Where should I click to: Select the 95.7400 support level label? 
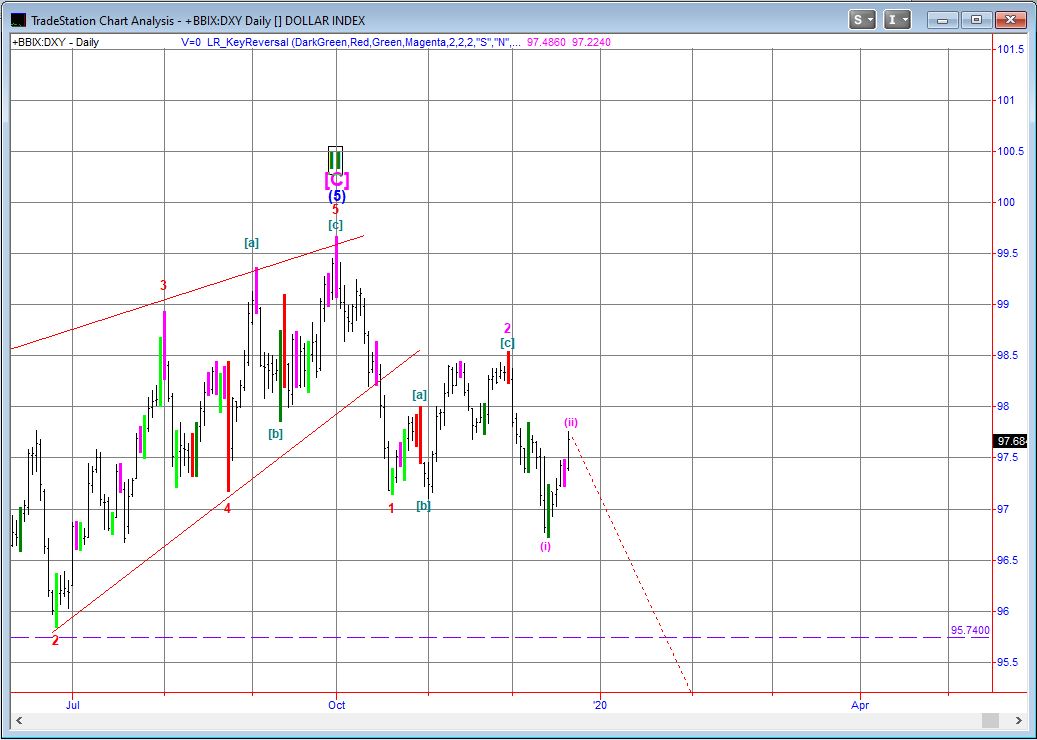pos(969,631)
